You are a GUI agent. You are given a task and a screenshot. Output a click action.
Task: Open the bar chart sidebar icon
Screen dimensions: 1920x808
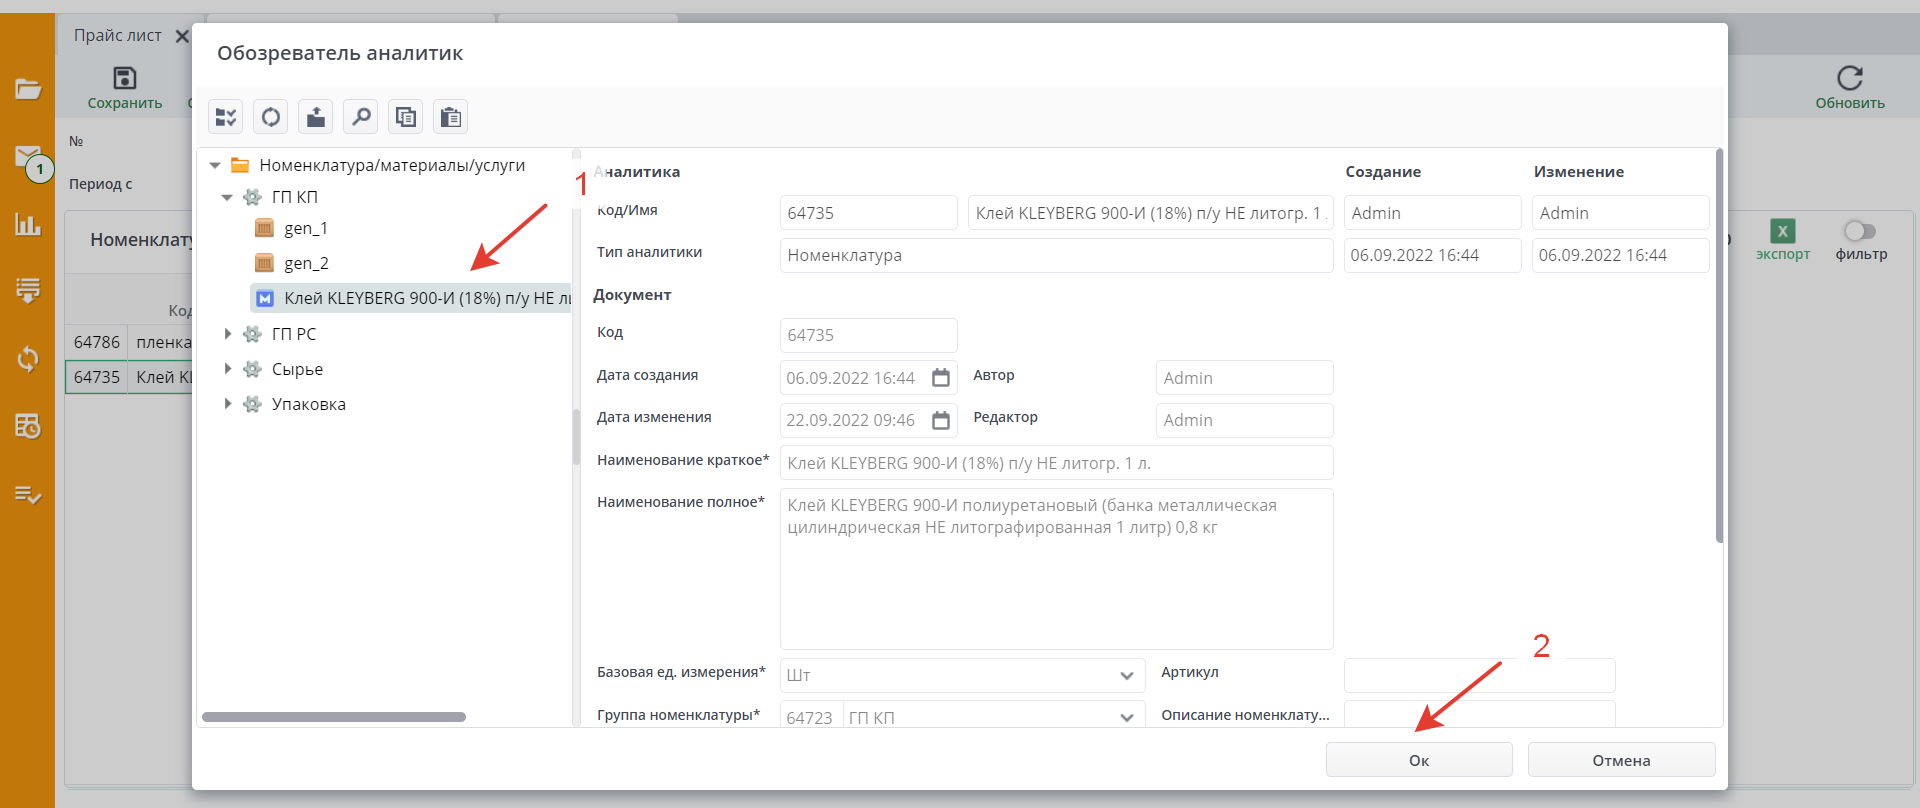28,224
